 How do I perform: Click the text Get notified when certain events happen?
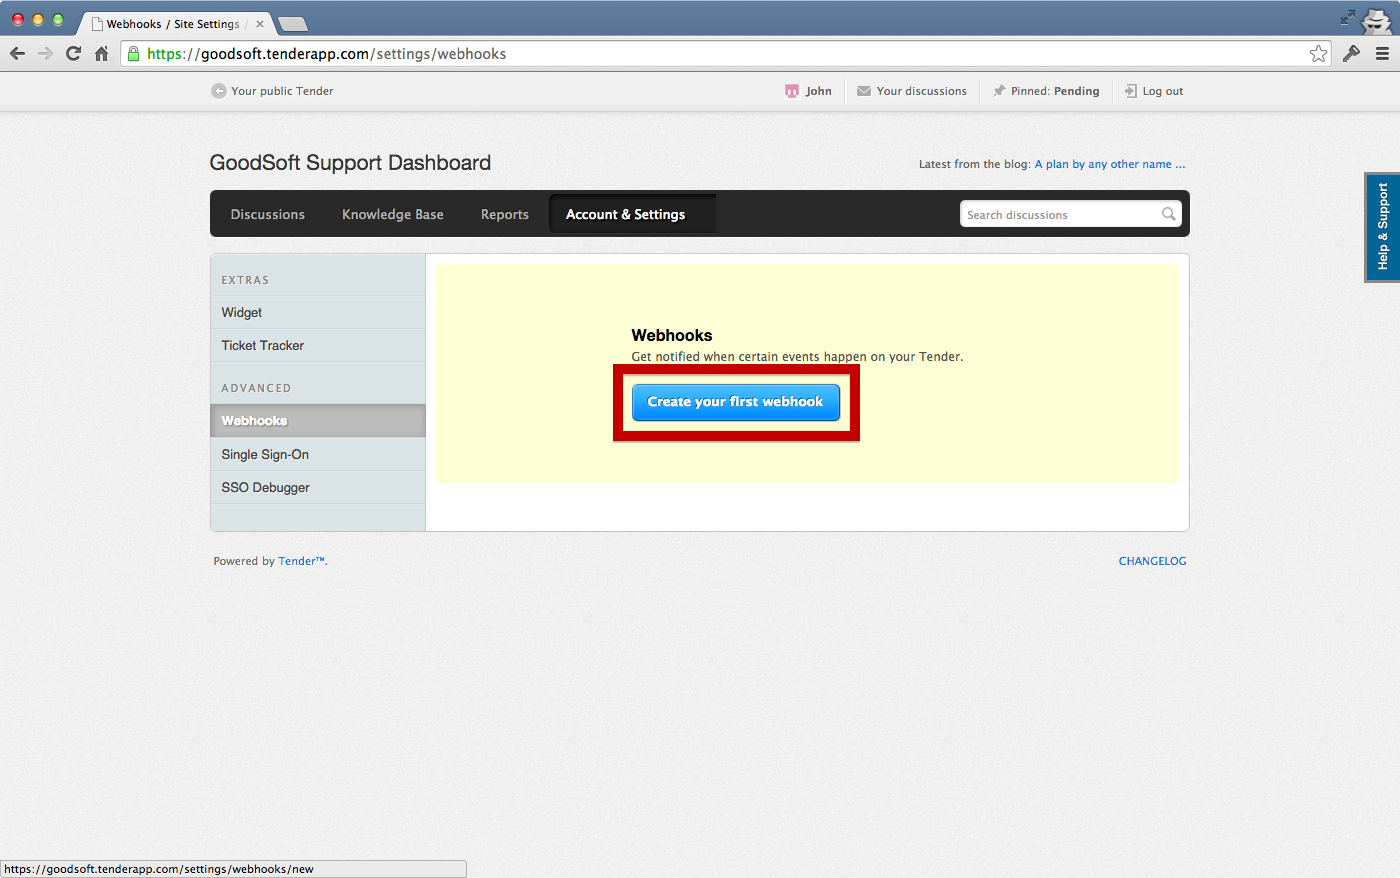[797, 356]
